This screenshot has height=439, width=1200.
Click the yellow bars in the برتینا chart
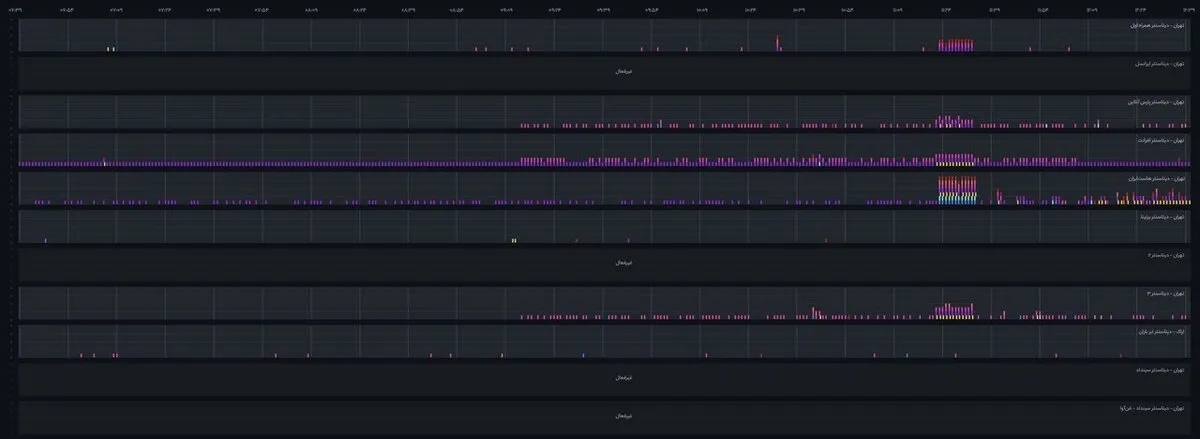(x=513, y=240)
